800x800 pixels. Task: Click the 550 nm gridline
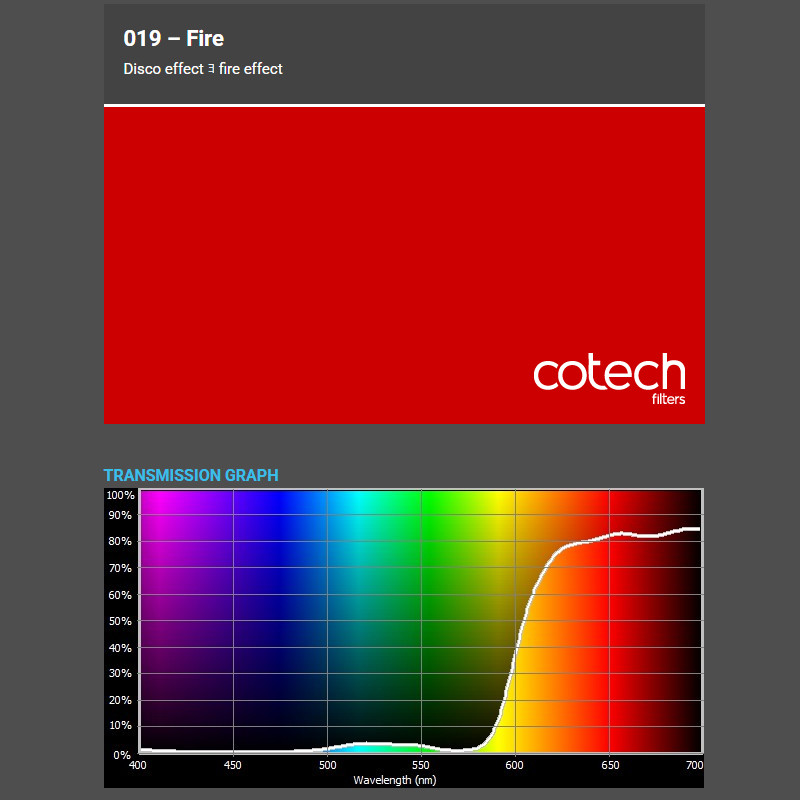pyautogui.click(x=419, y=620)
